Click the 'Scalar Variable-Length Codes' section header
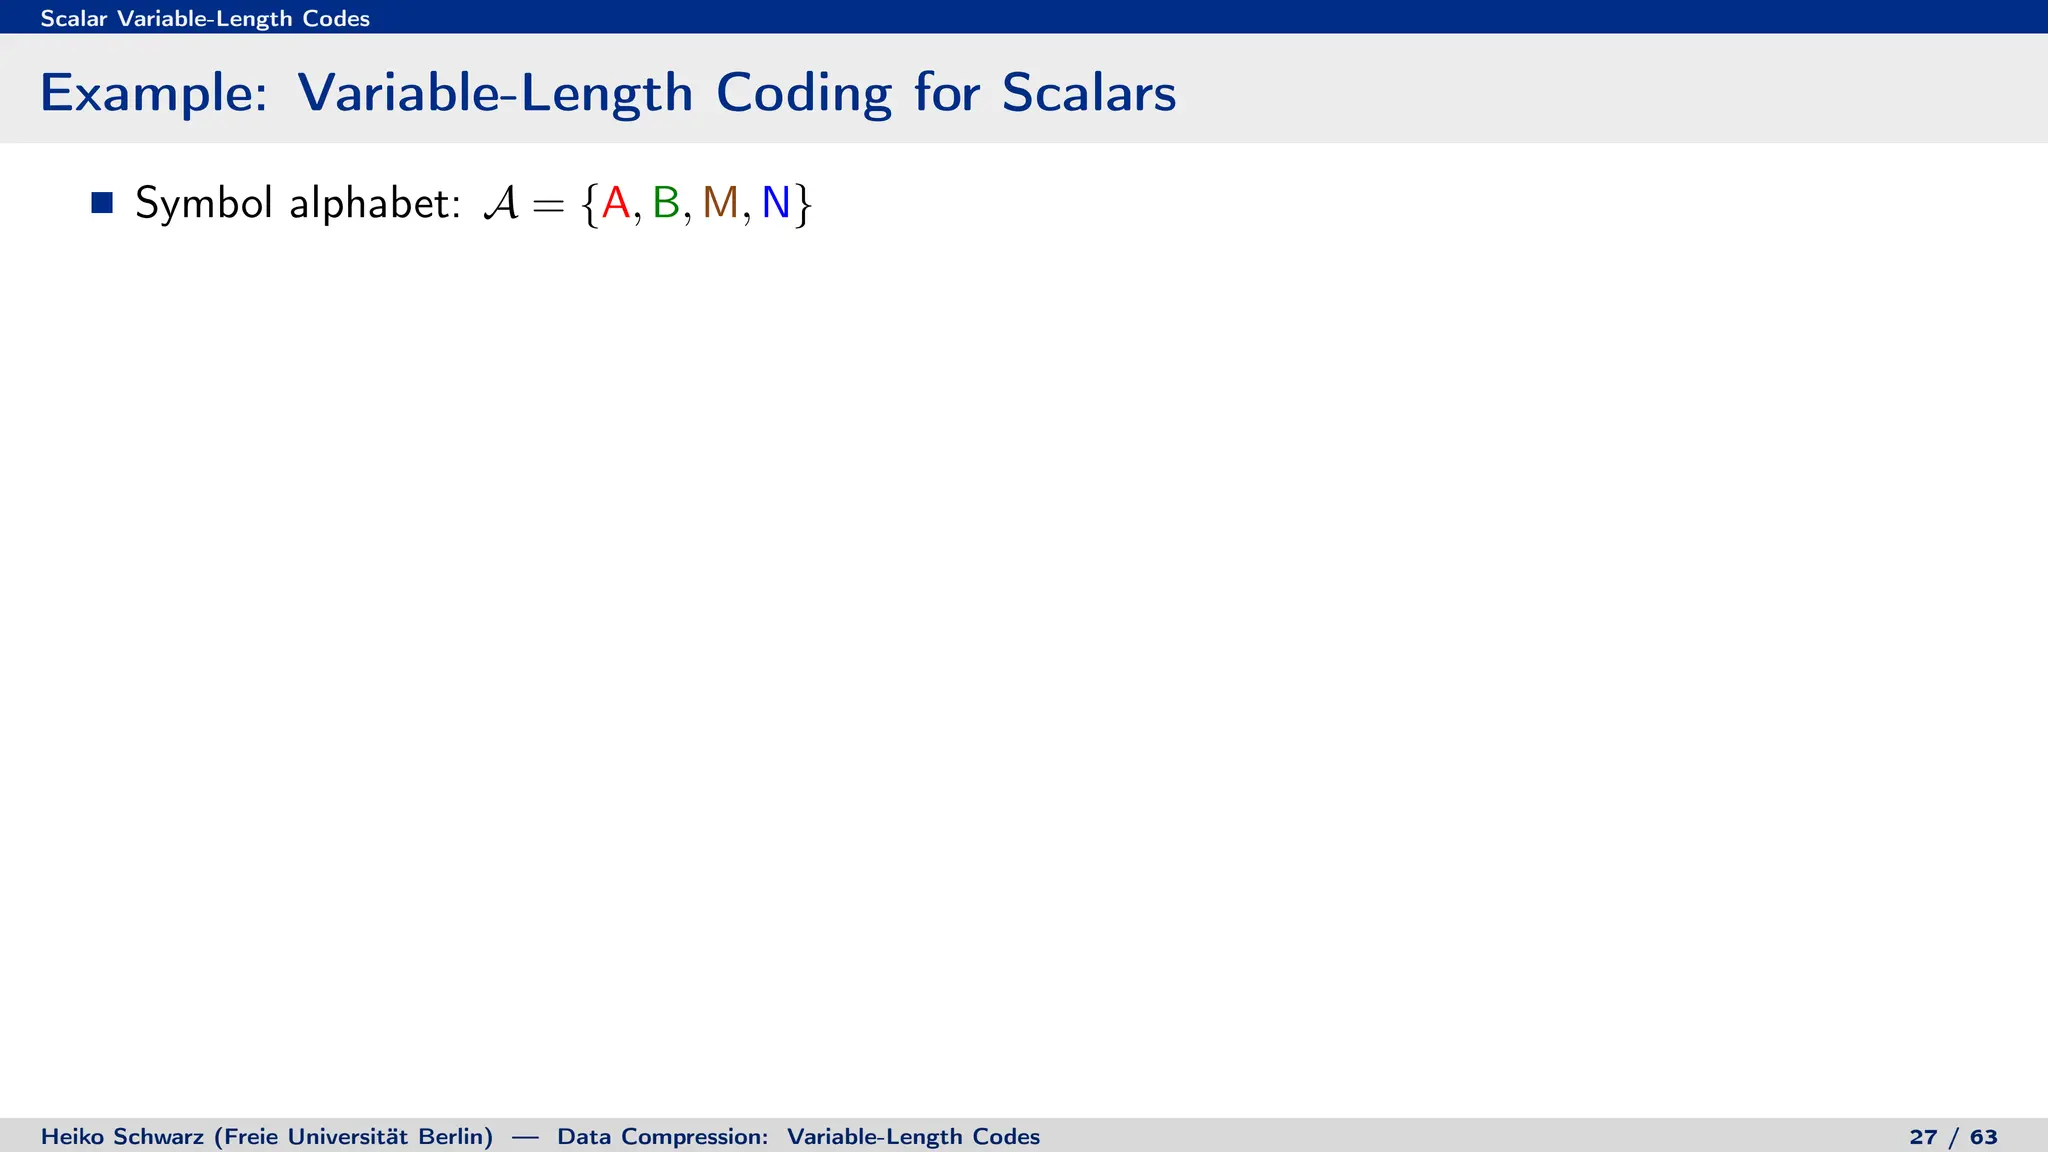 (205, 18)
